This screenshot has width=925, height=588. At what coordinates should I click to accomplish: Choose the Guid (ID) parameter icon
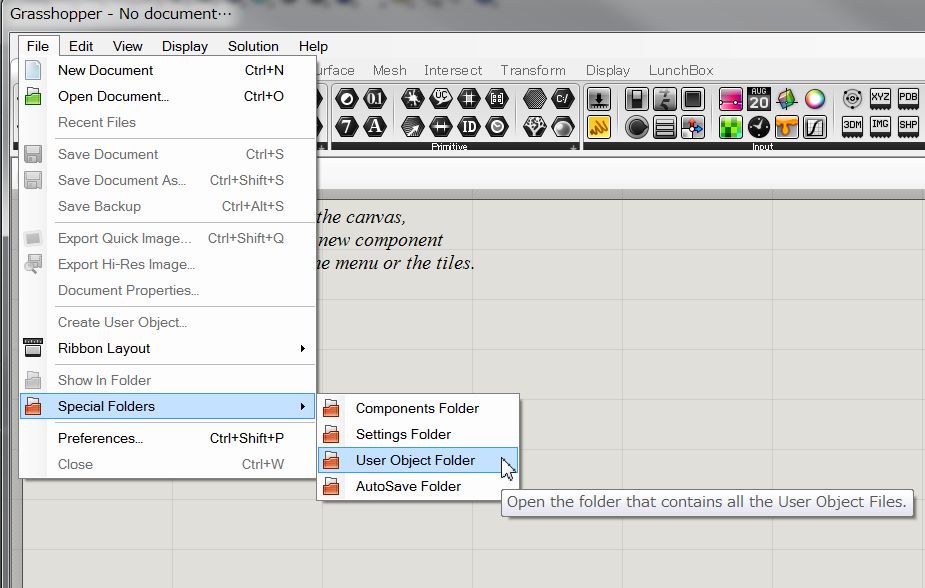click(469, 126)
